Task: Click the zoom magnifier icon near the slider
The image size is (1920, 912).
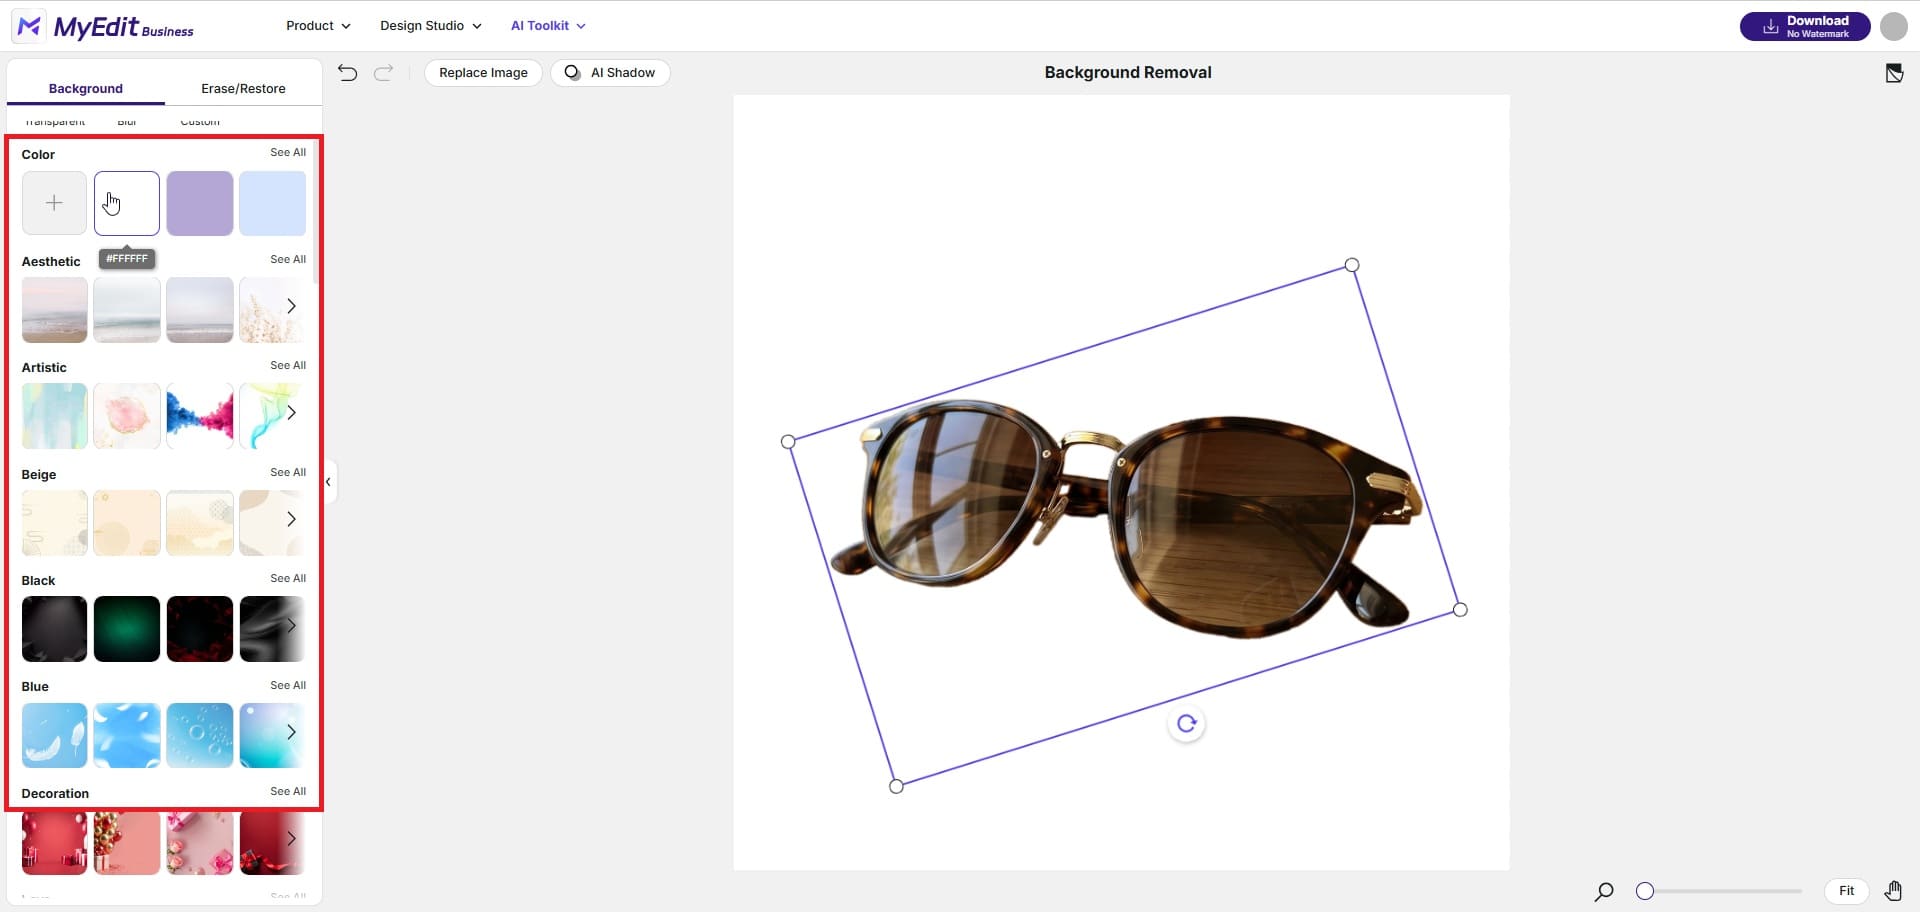Action: (1604, 891)
